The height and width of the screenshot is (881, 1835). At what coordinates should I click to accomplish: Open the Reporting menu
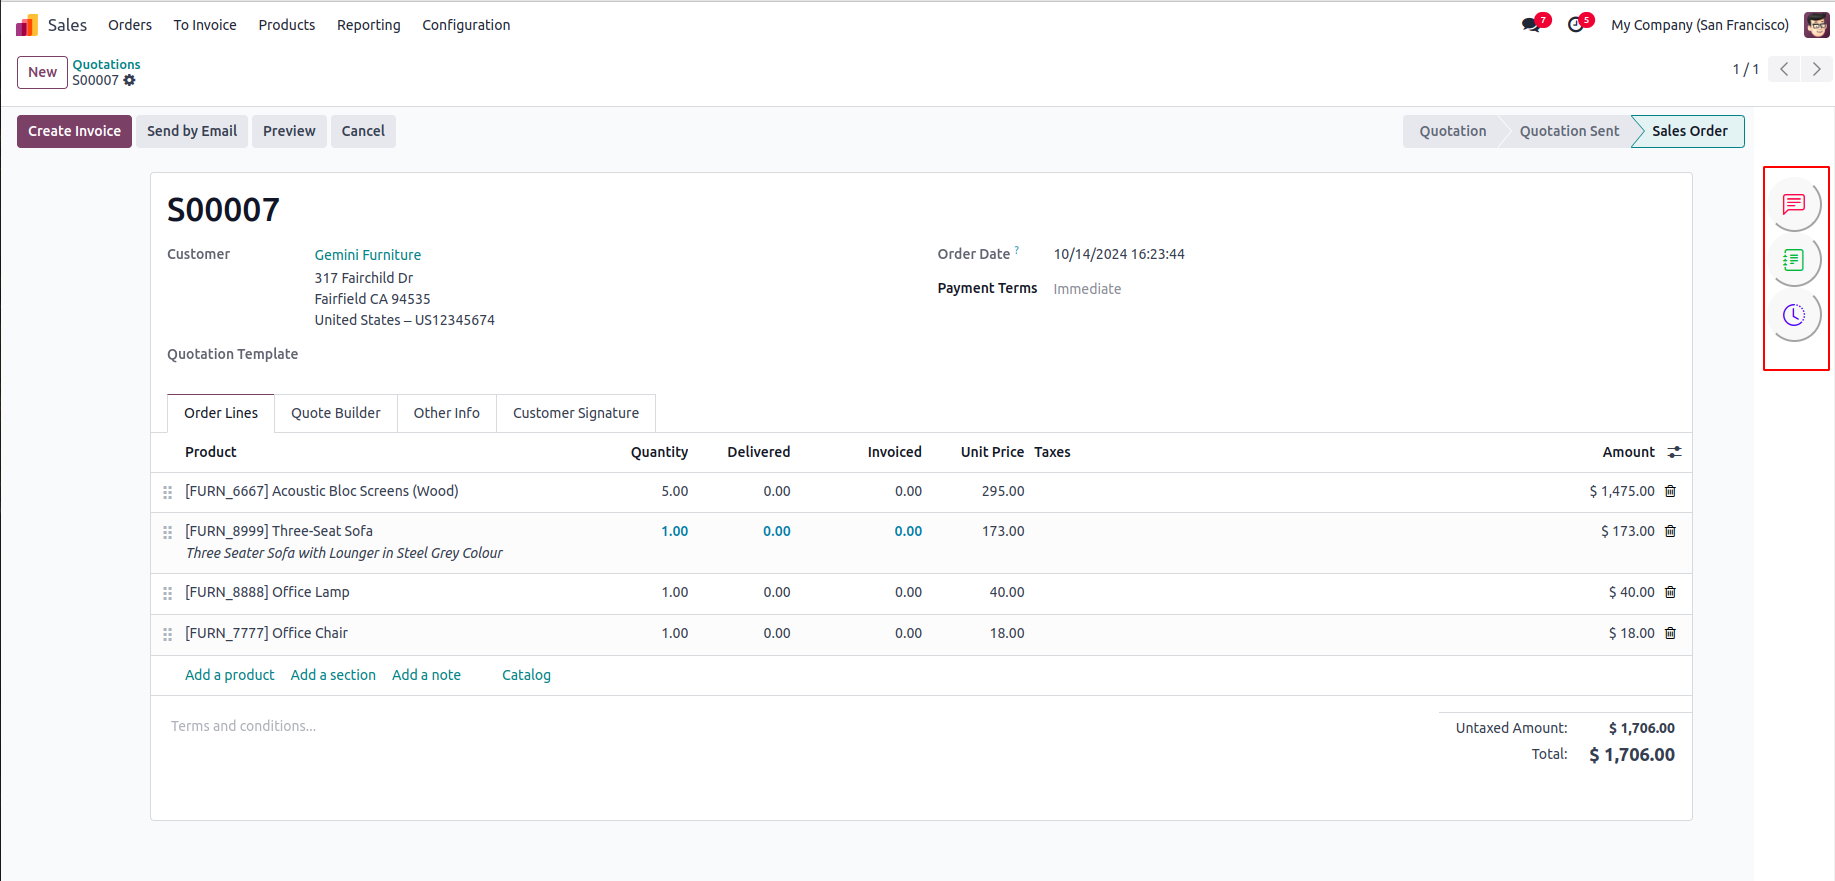(368, 25)
